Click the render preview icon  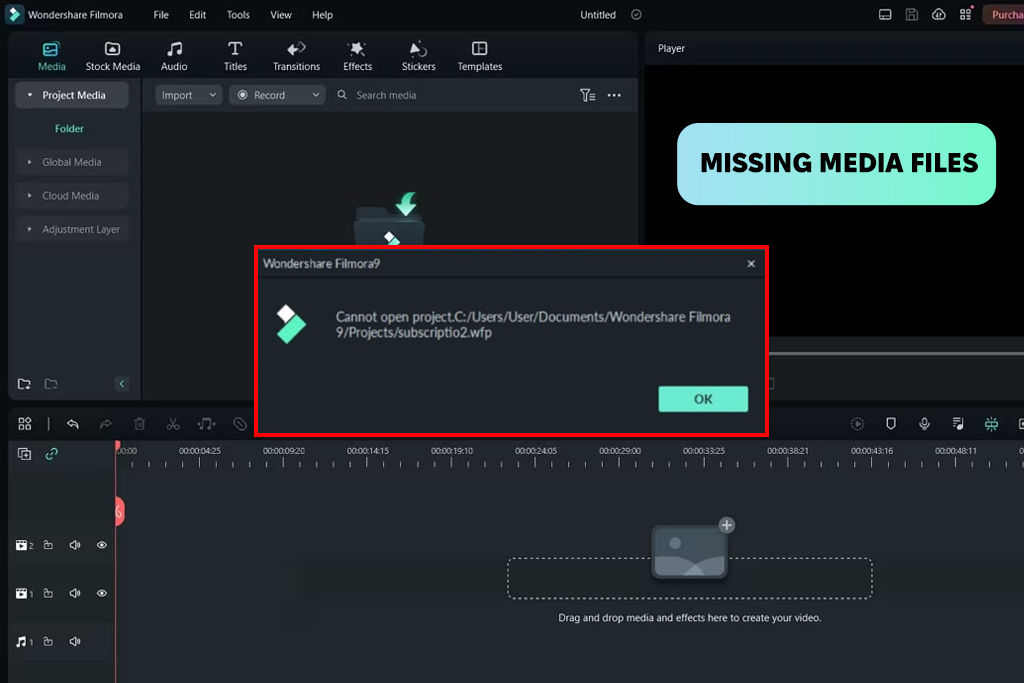[857, 424]
